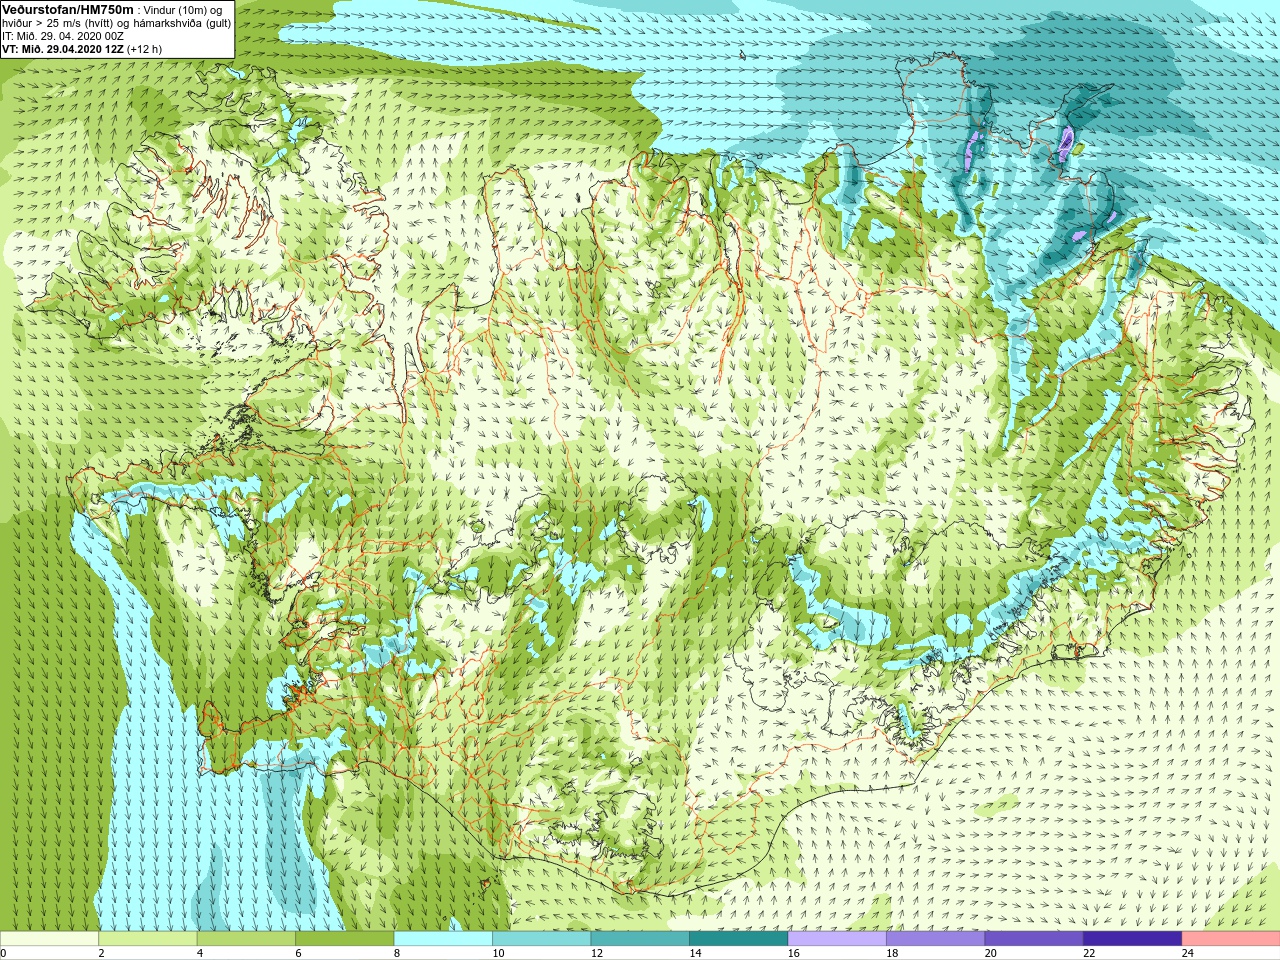Click the legend scale label '16'
1280x960 pixels.
tap(794, 953)
